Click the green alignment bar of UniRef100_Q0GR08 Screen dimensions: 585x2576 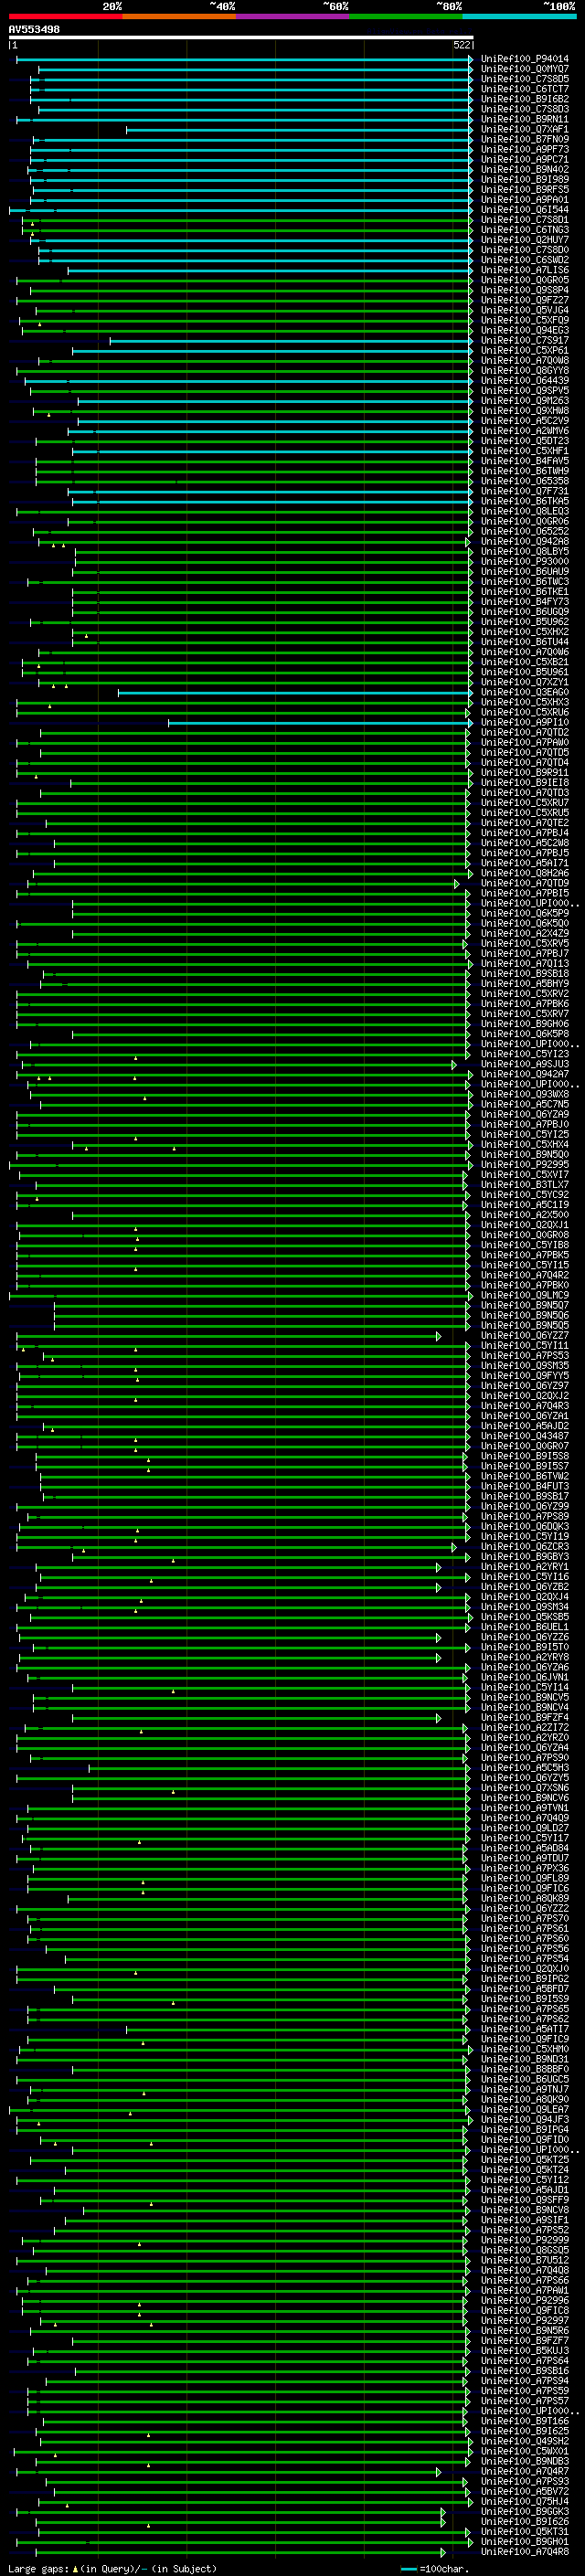coord(243,1235)
